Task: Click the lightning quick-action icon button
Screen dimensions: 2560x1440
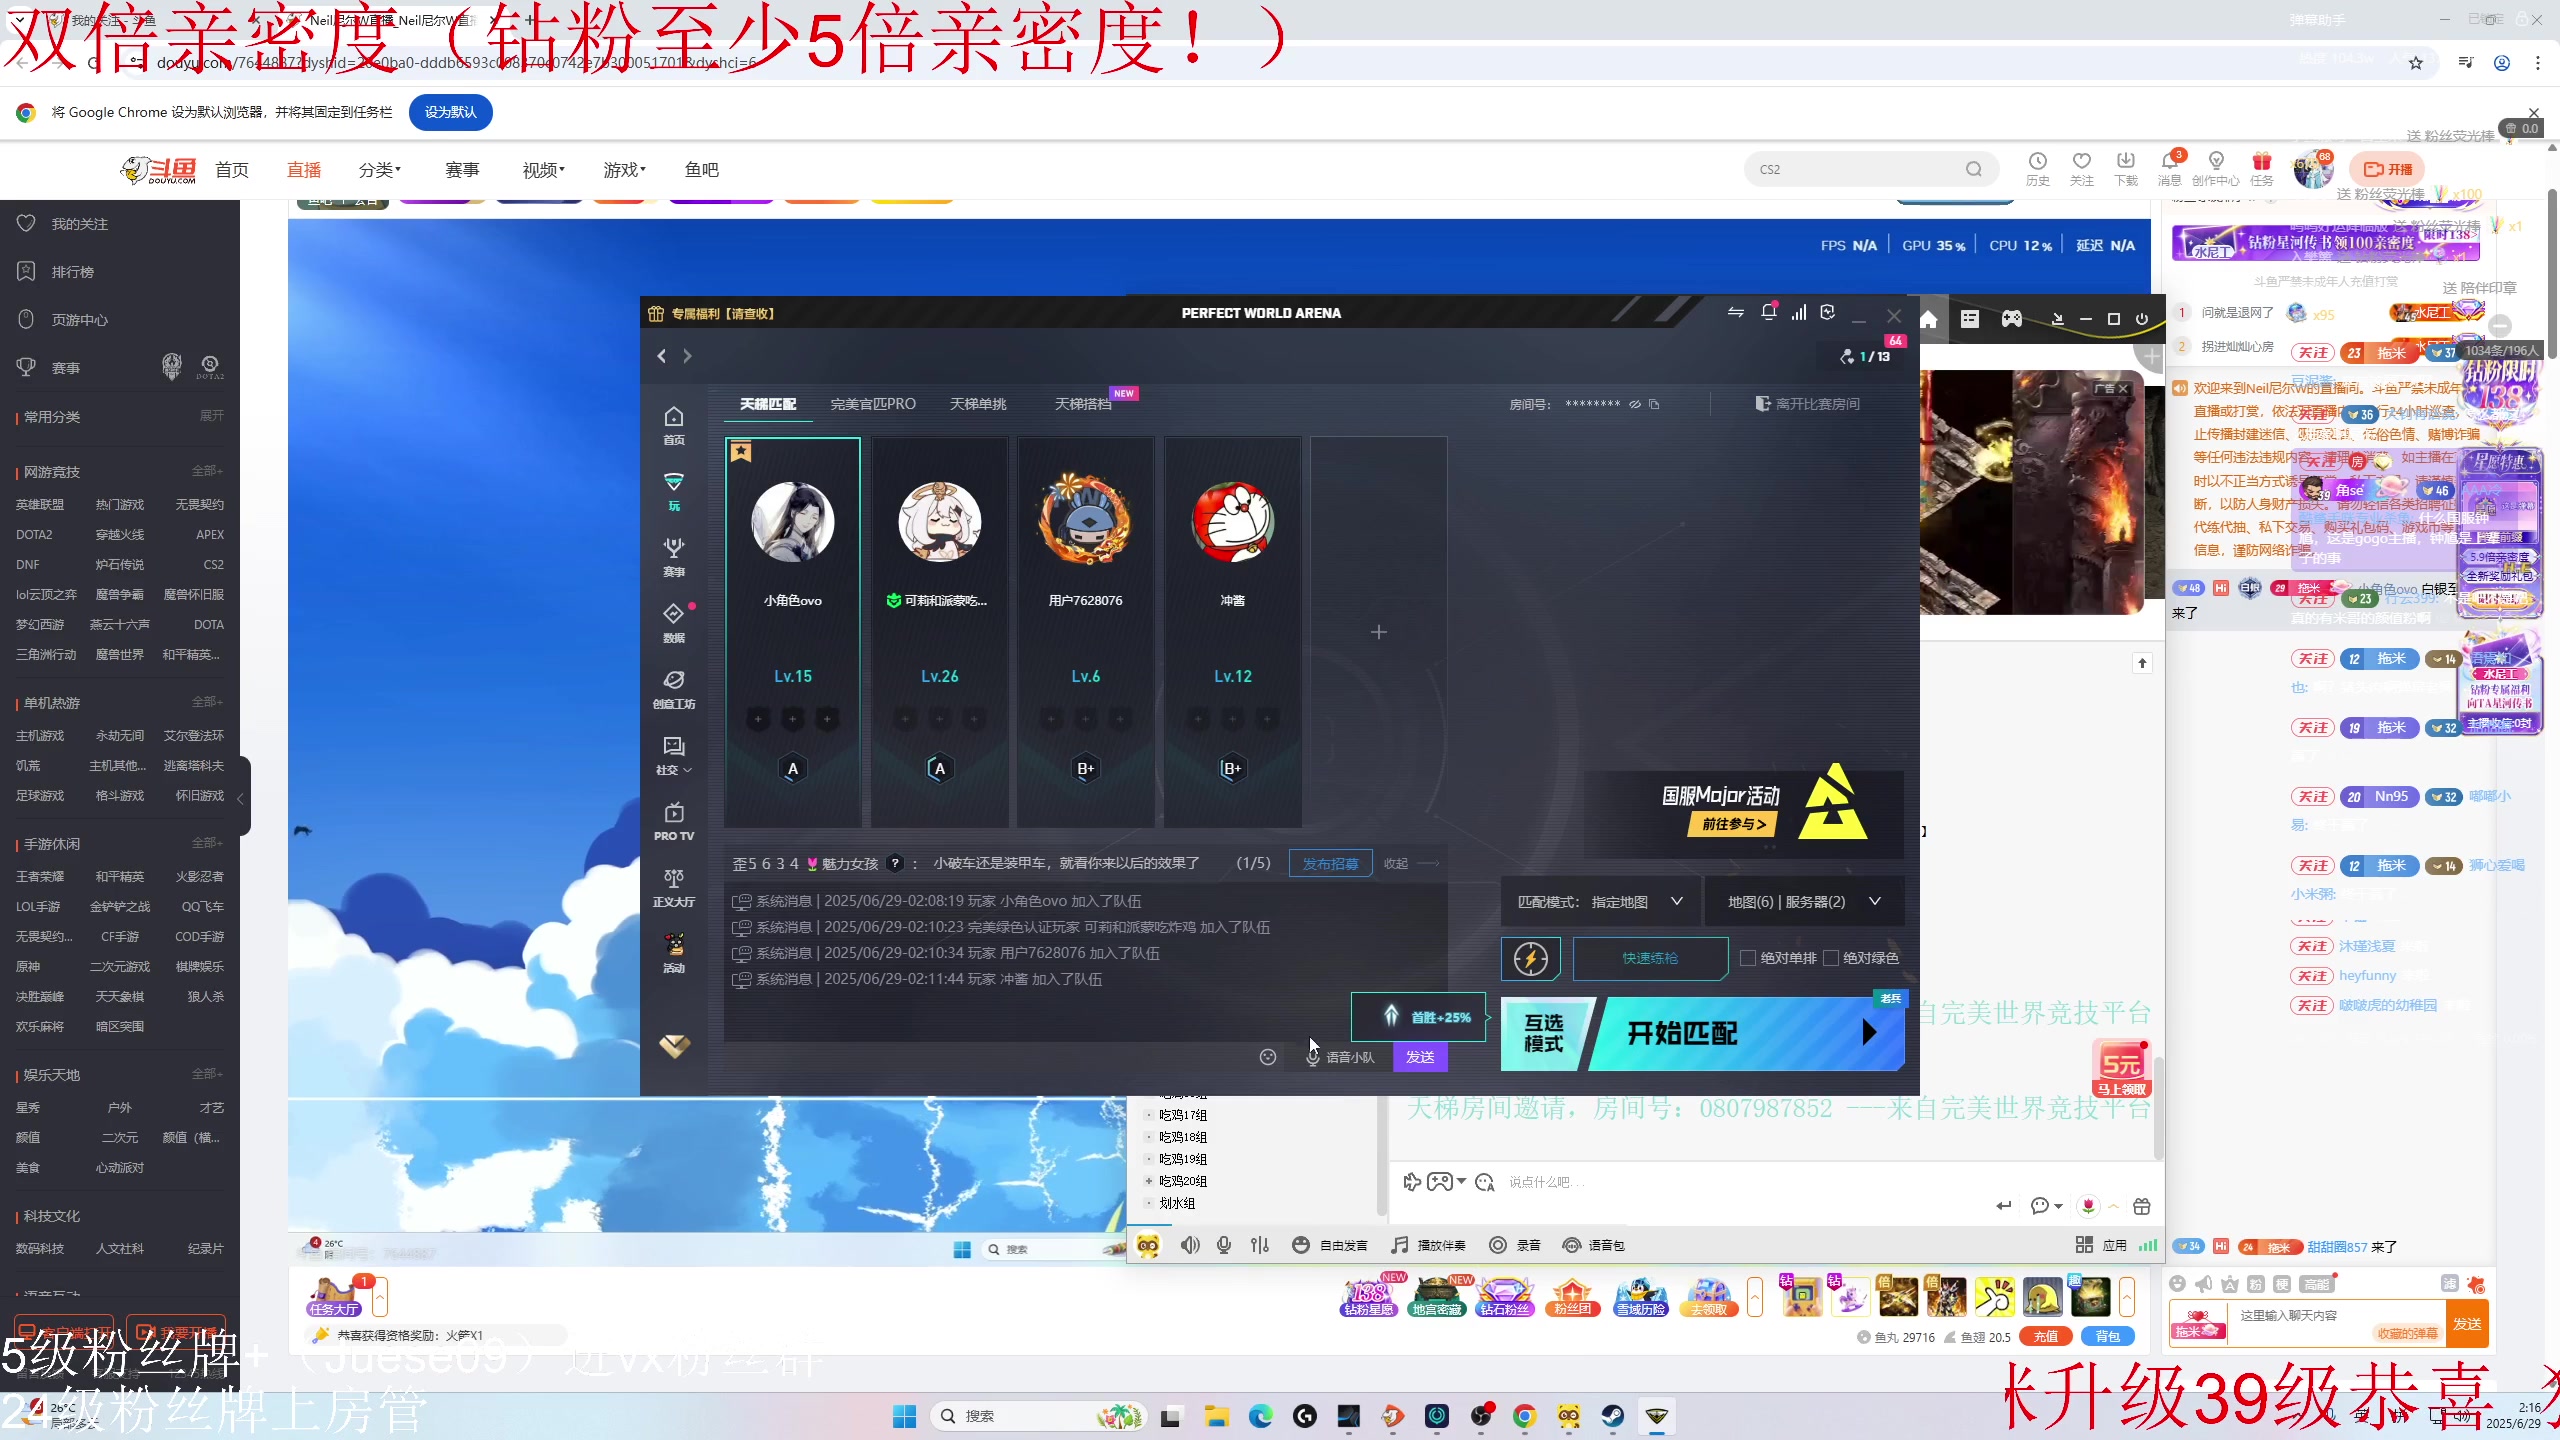Action: click(1530, 958)
